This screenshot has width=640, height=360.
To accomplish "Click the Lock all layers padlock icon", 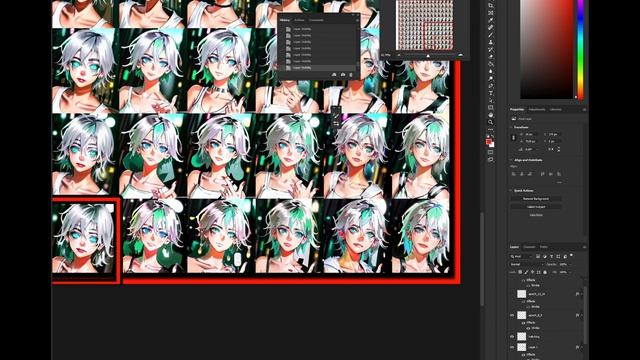I will 545,272.
